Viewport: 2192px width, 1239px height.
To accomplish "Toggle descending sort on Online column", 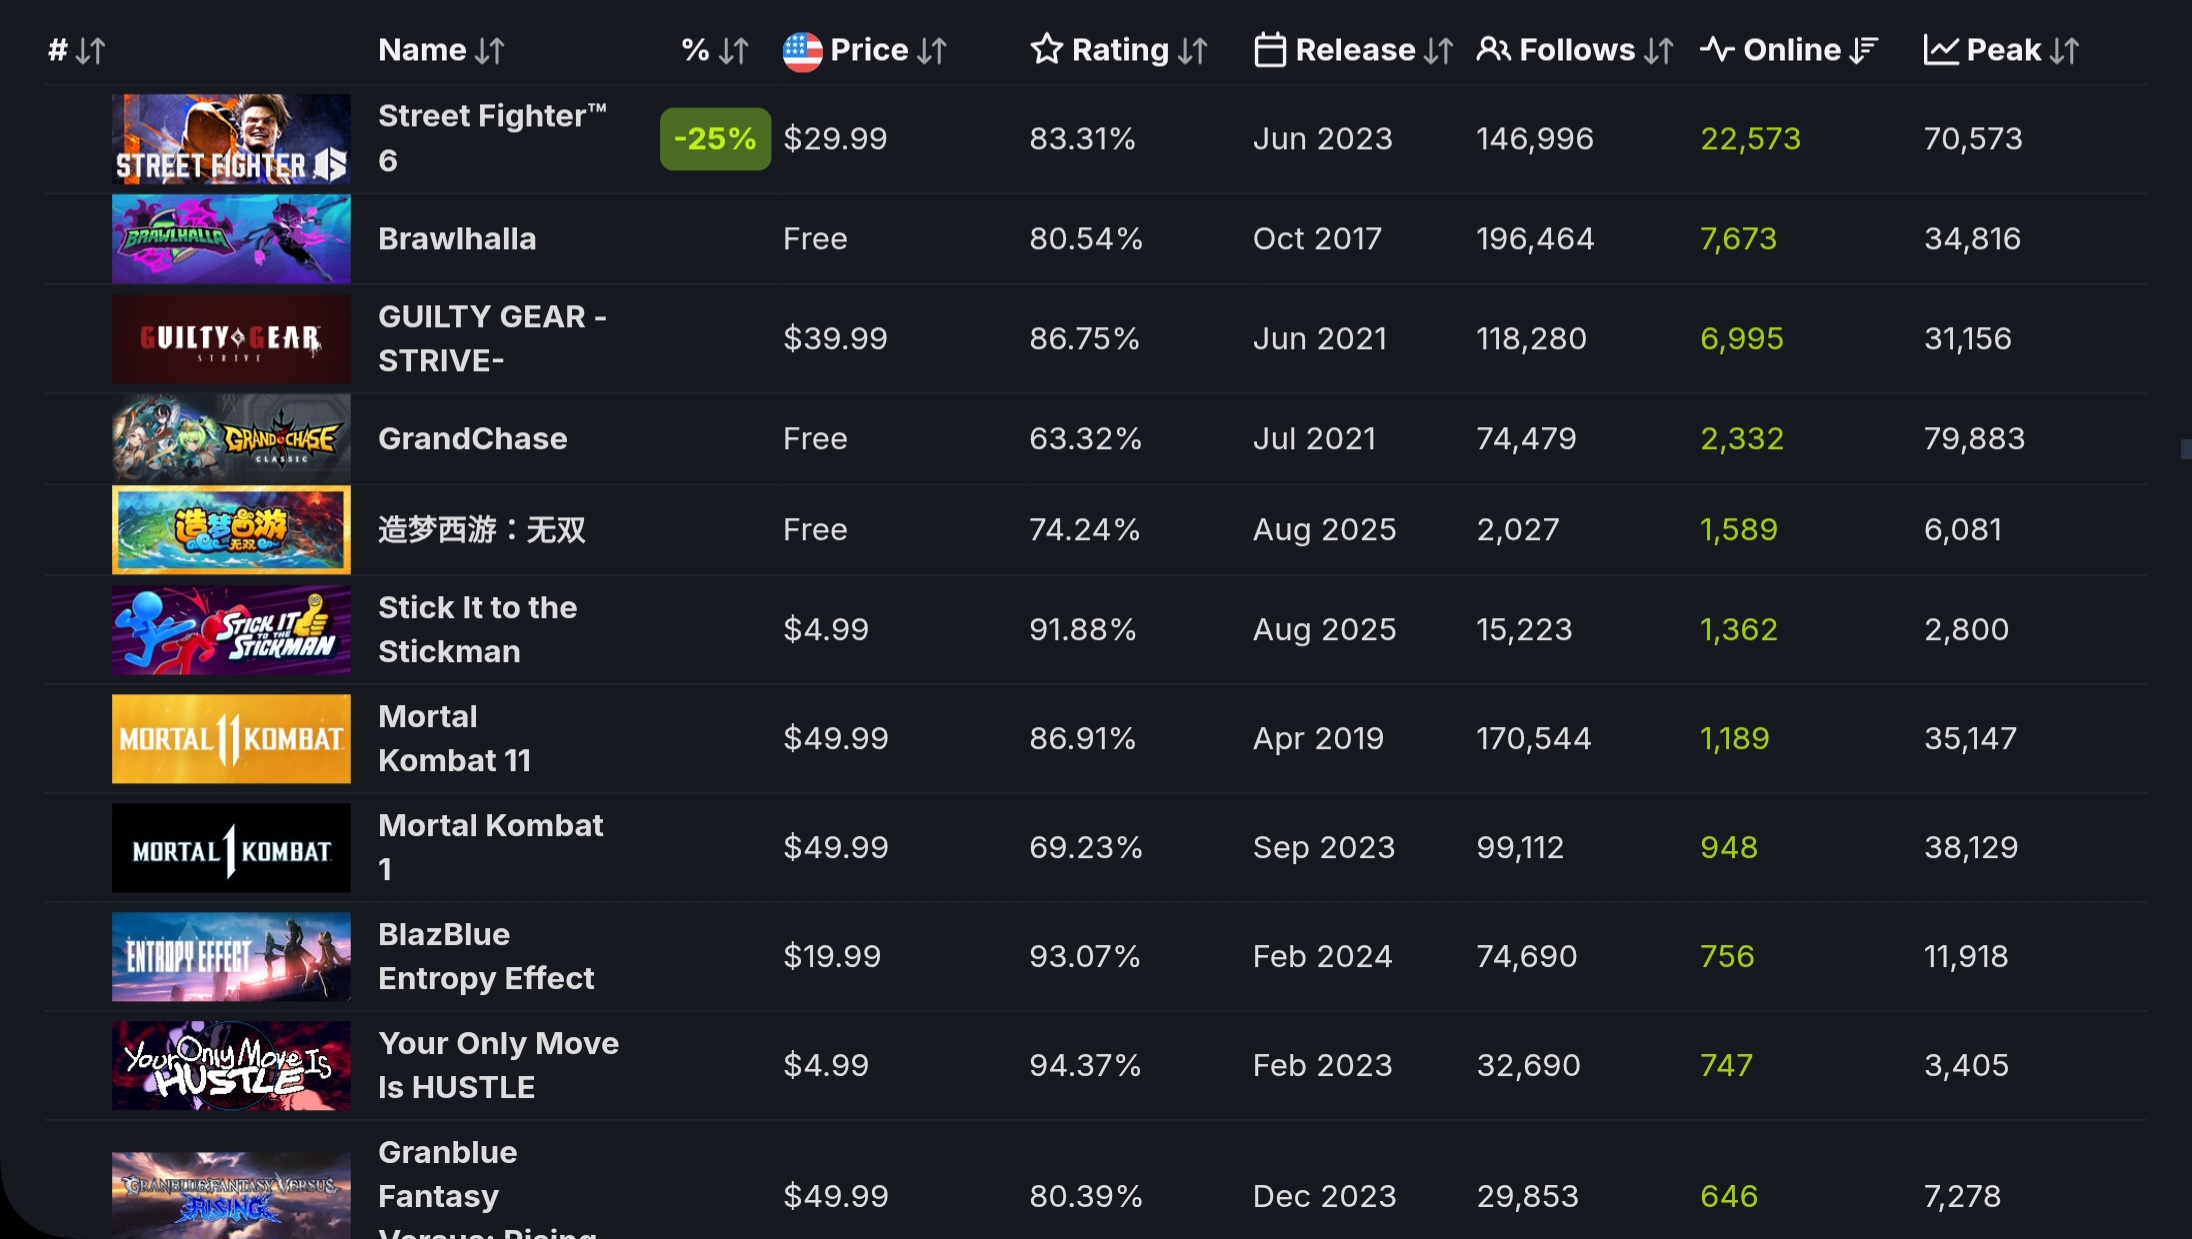I will pyautogui.click(x=1864, y=51).
